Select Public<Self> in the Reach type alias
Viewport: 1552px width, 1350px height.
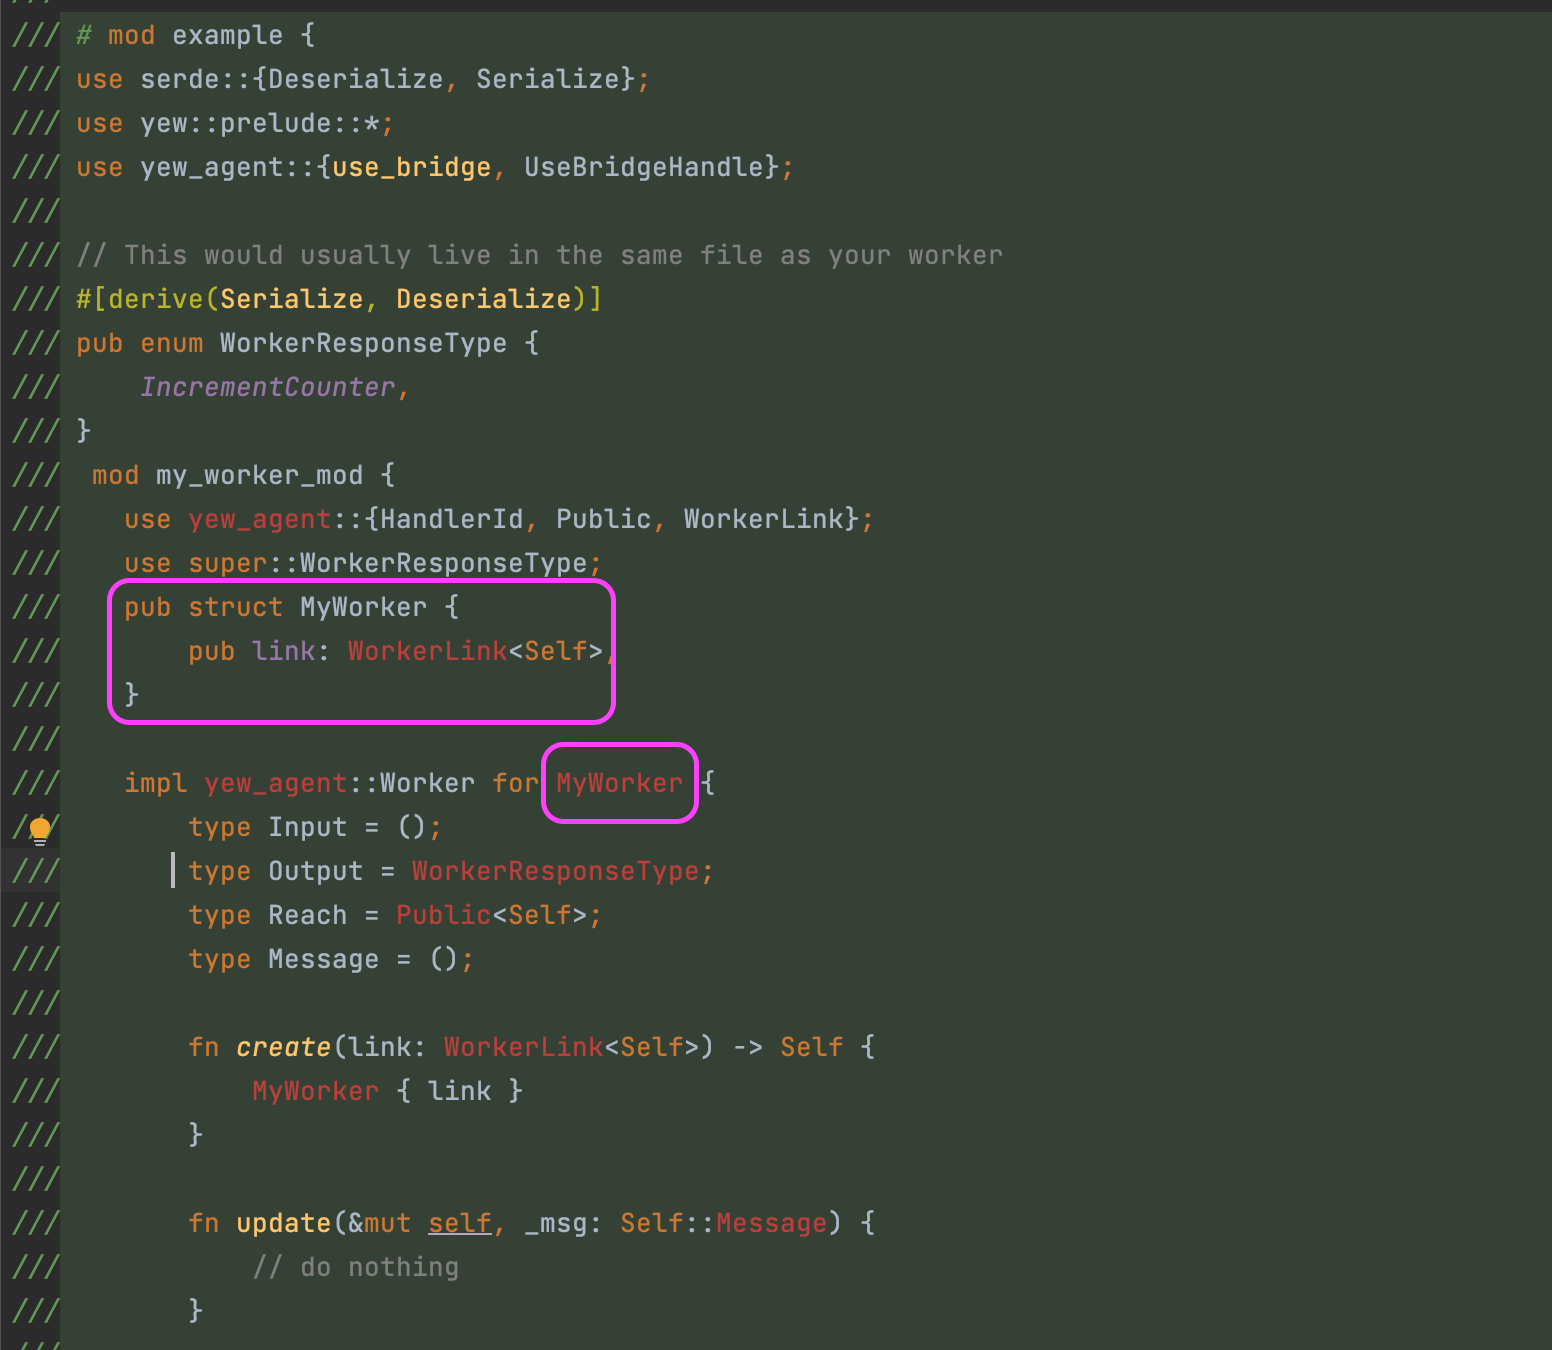tap(496, 914)
